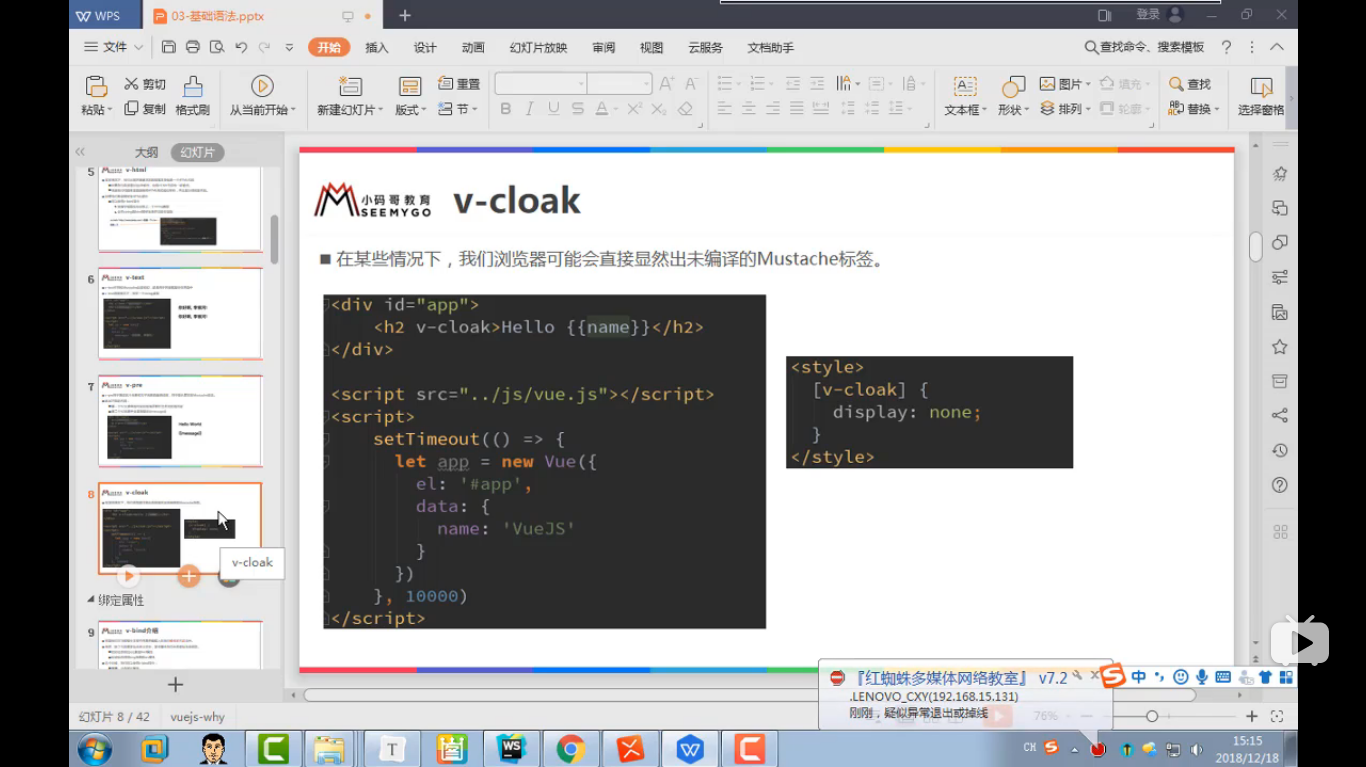Viewport: 1366px width, 767px height.
Task: Open Chrome from the Windows taskbar
Action: point(571,748)
